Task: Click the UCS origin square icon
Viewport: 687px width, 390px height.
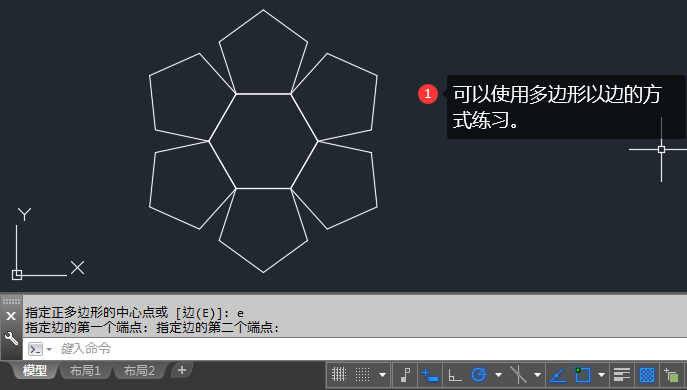Action: tap(17, 275)
